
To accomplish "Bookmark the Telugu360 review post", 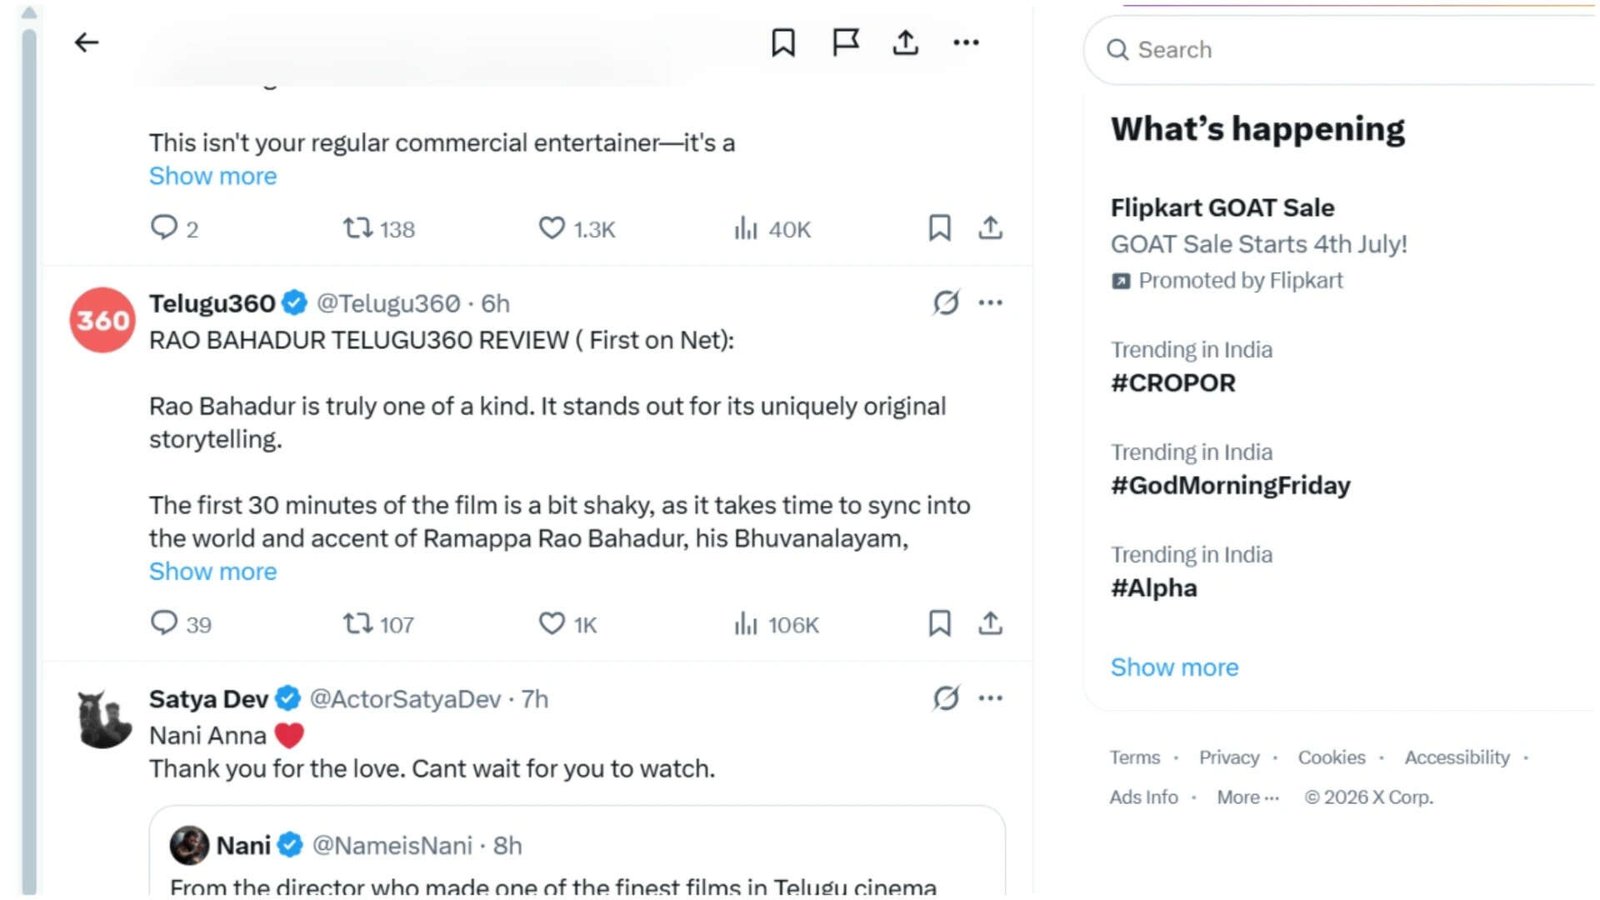I will point(939,623).
